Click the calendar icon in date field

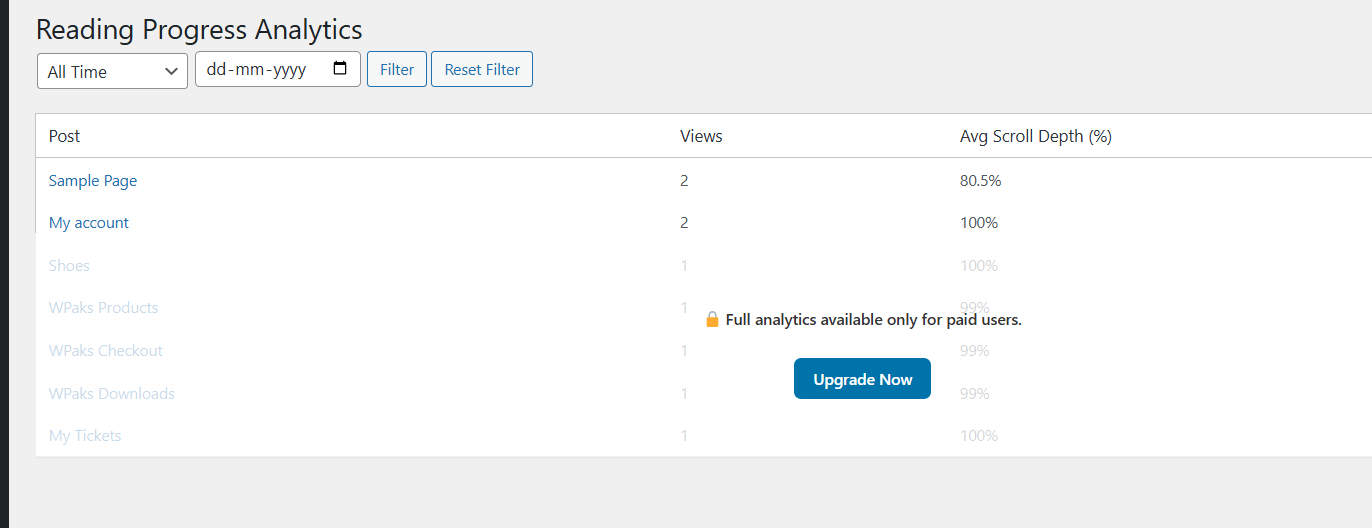340,69
